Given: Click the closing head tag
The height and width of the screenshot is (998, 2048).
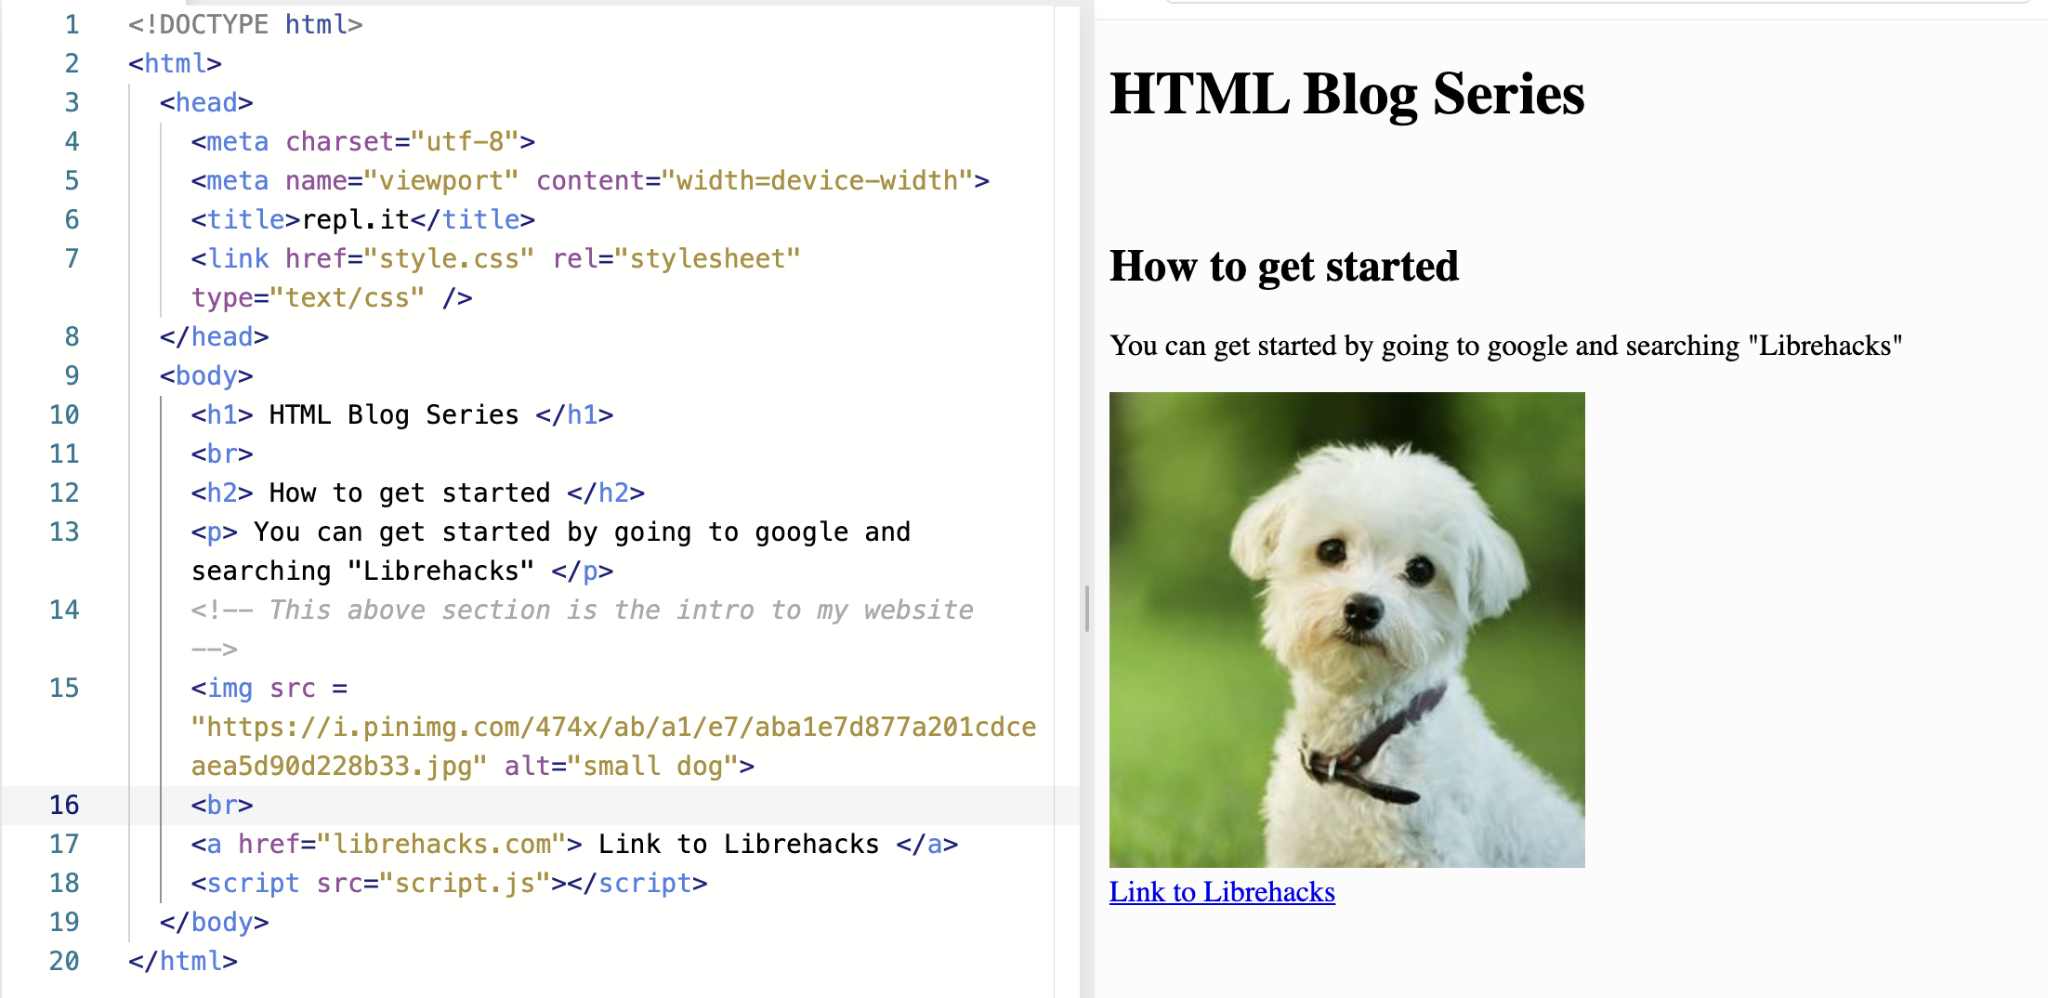Looking at the screenshot, I should tap(214, 336).
